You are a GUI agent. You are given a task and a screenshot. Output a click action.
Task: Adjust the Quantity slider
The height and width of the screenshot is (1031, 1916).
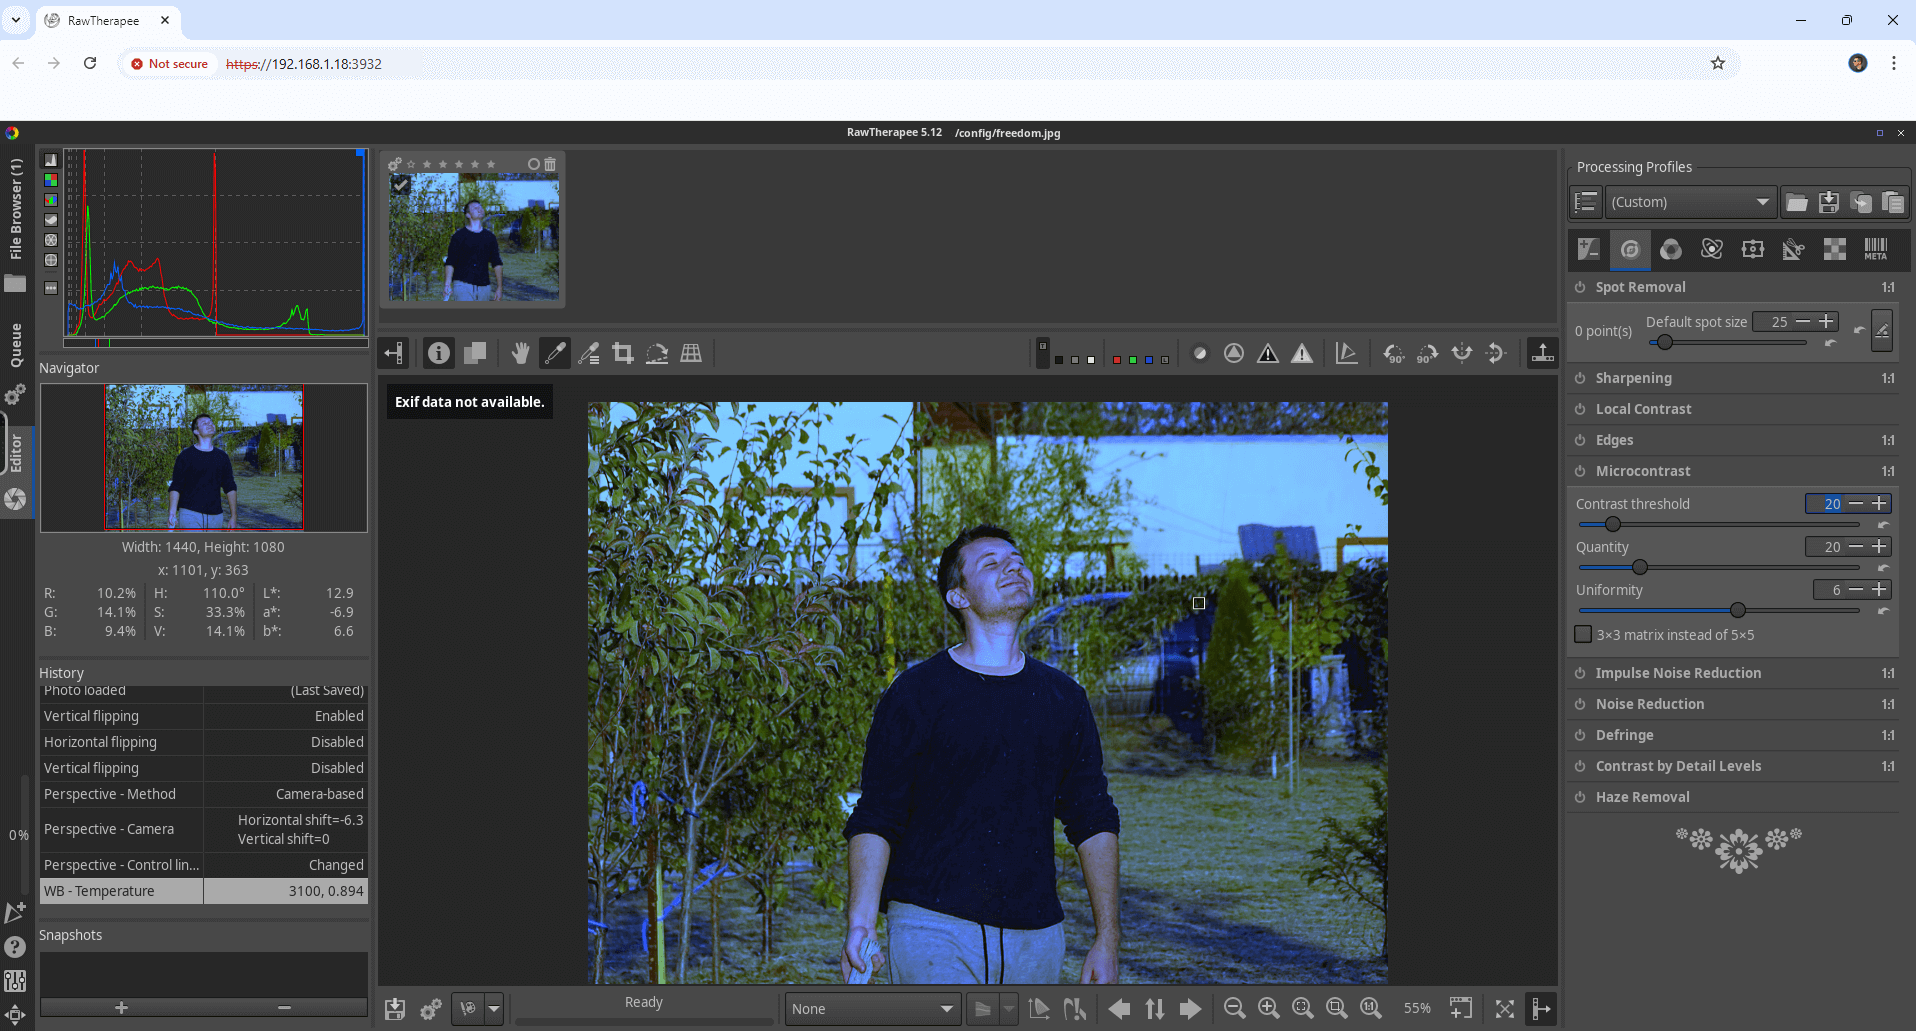pos(1719,567)
